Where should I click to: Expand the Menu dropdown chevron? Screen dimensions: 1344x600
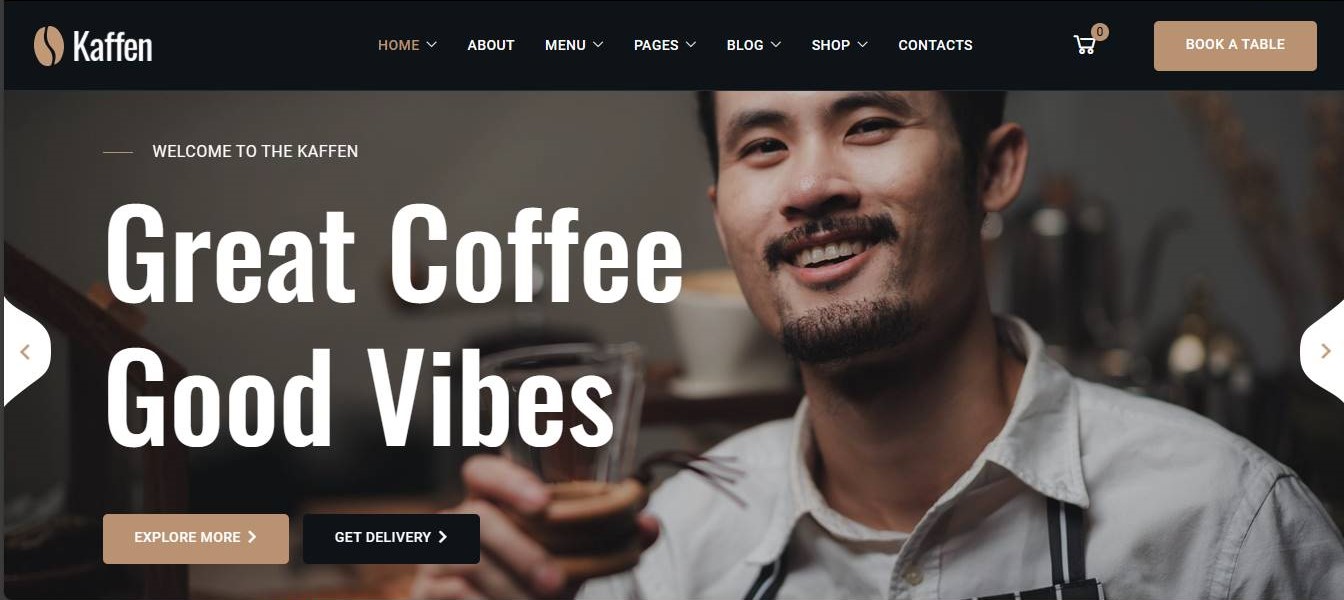pyautogui.click(x=598, y=45)
